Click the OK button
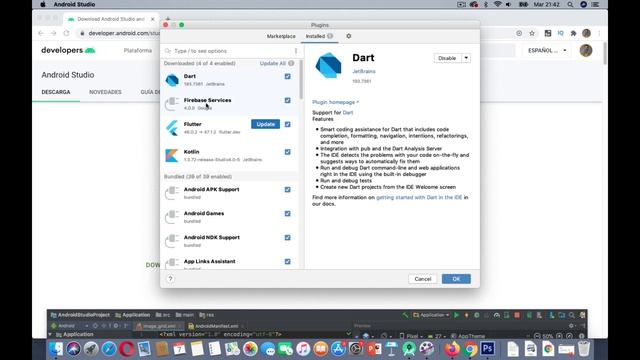 point(456,279)
